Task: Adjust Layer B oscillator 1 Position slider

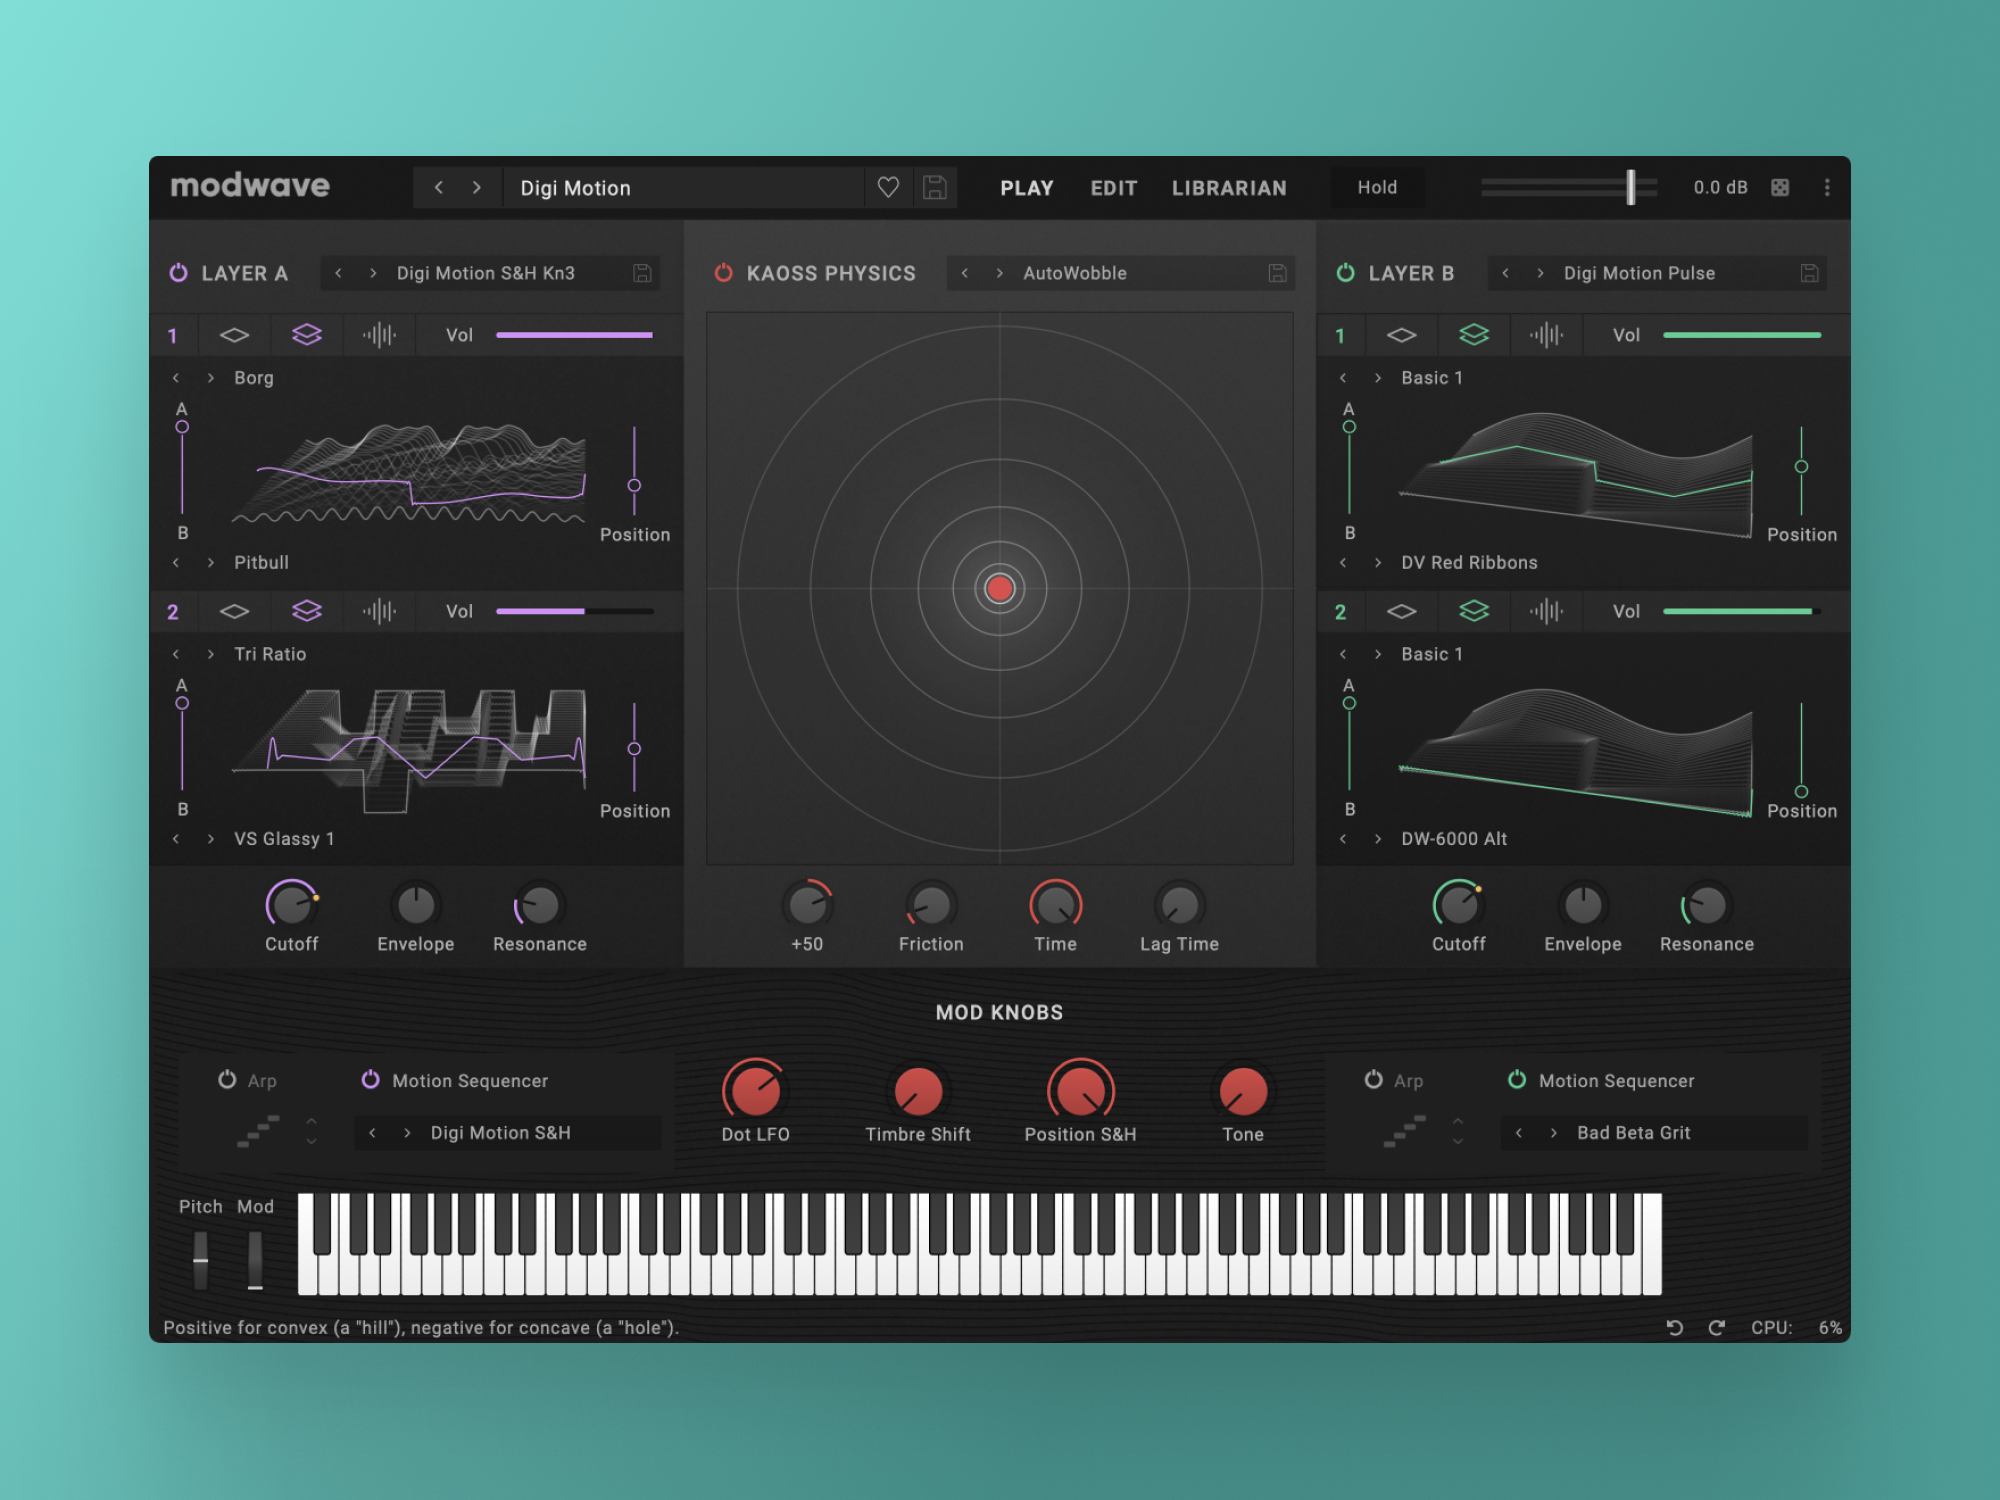Action: 1801,470
